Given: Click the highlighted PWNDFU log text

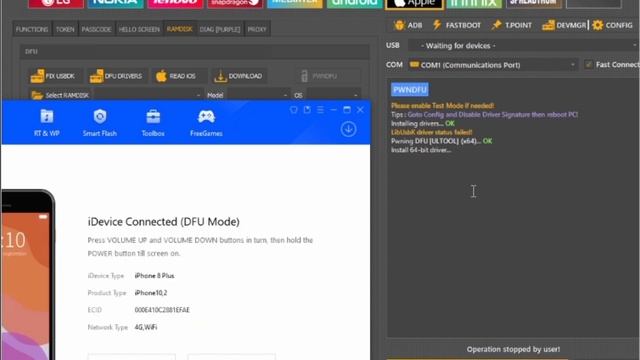Looking at the screenshot, I should coord(410,89).
